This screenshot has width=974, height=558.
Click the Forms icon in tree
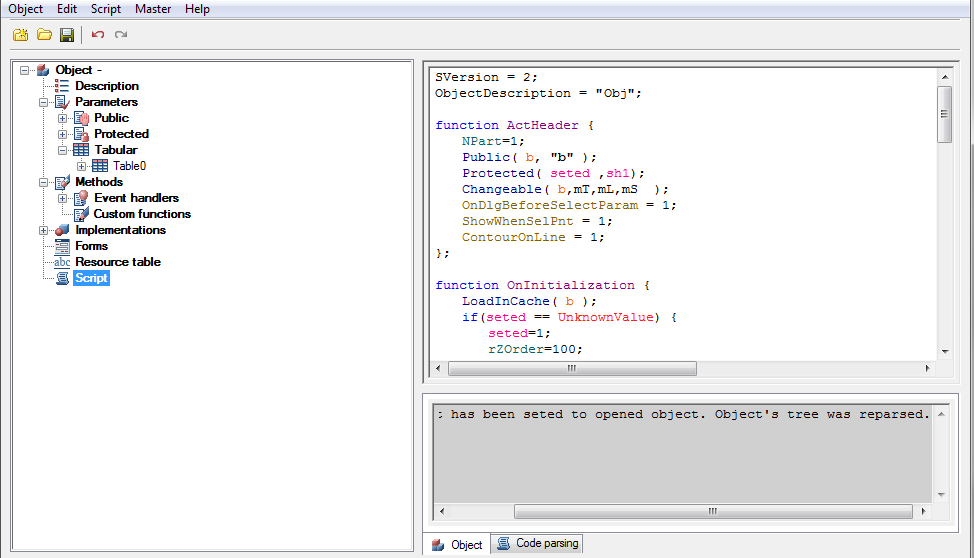pos(62,246)
